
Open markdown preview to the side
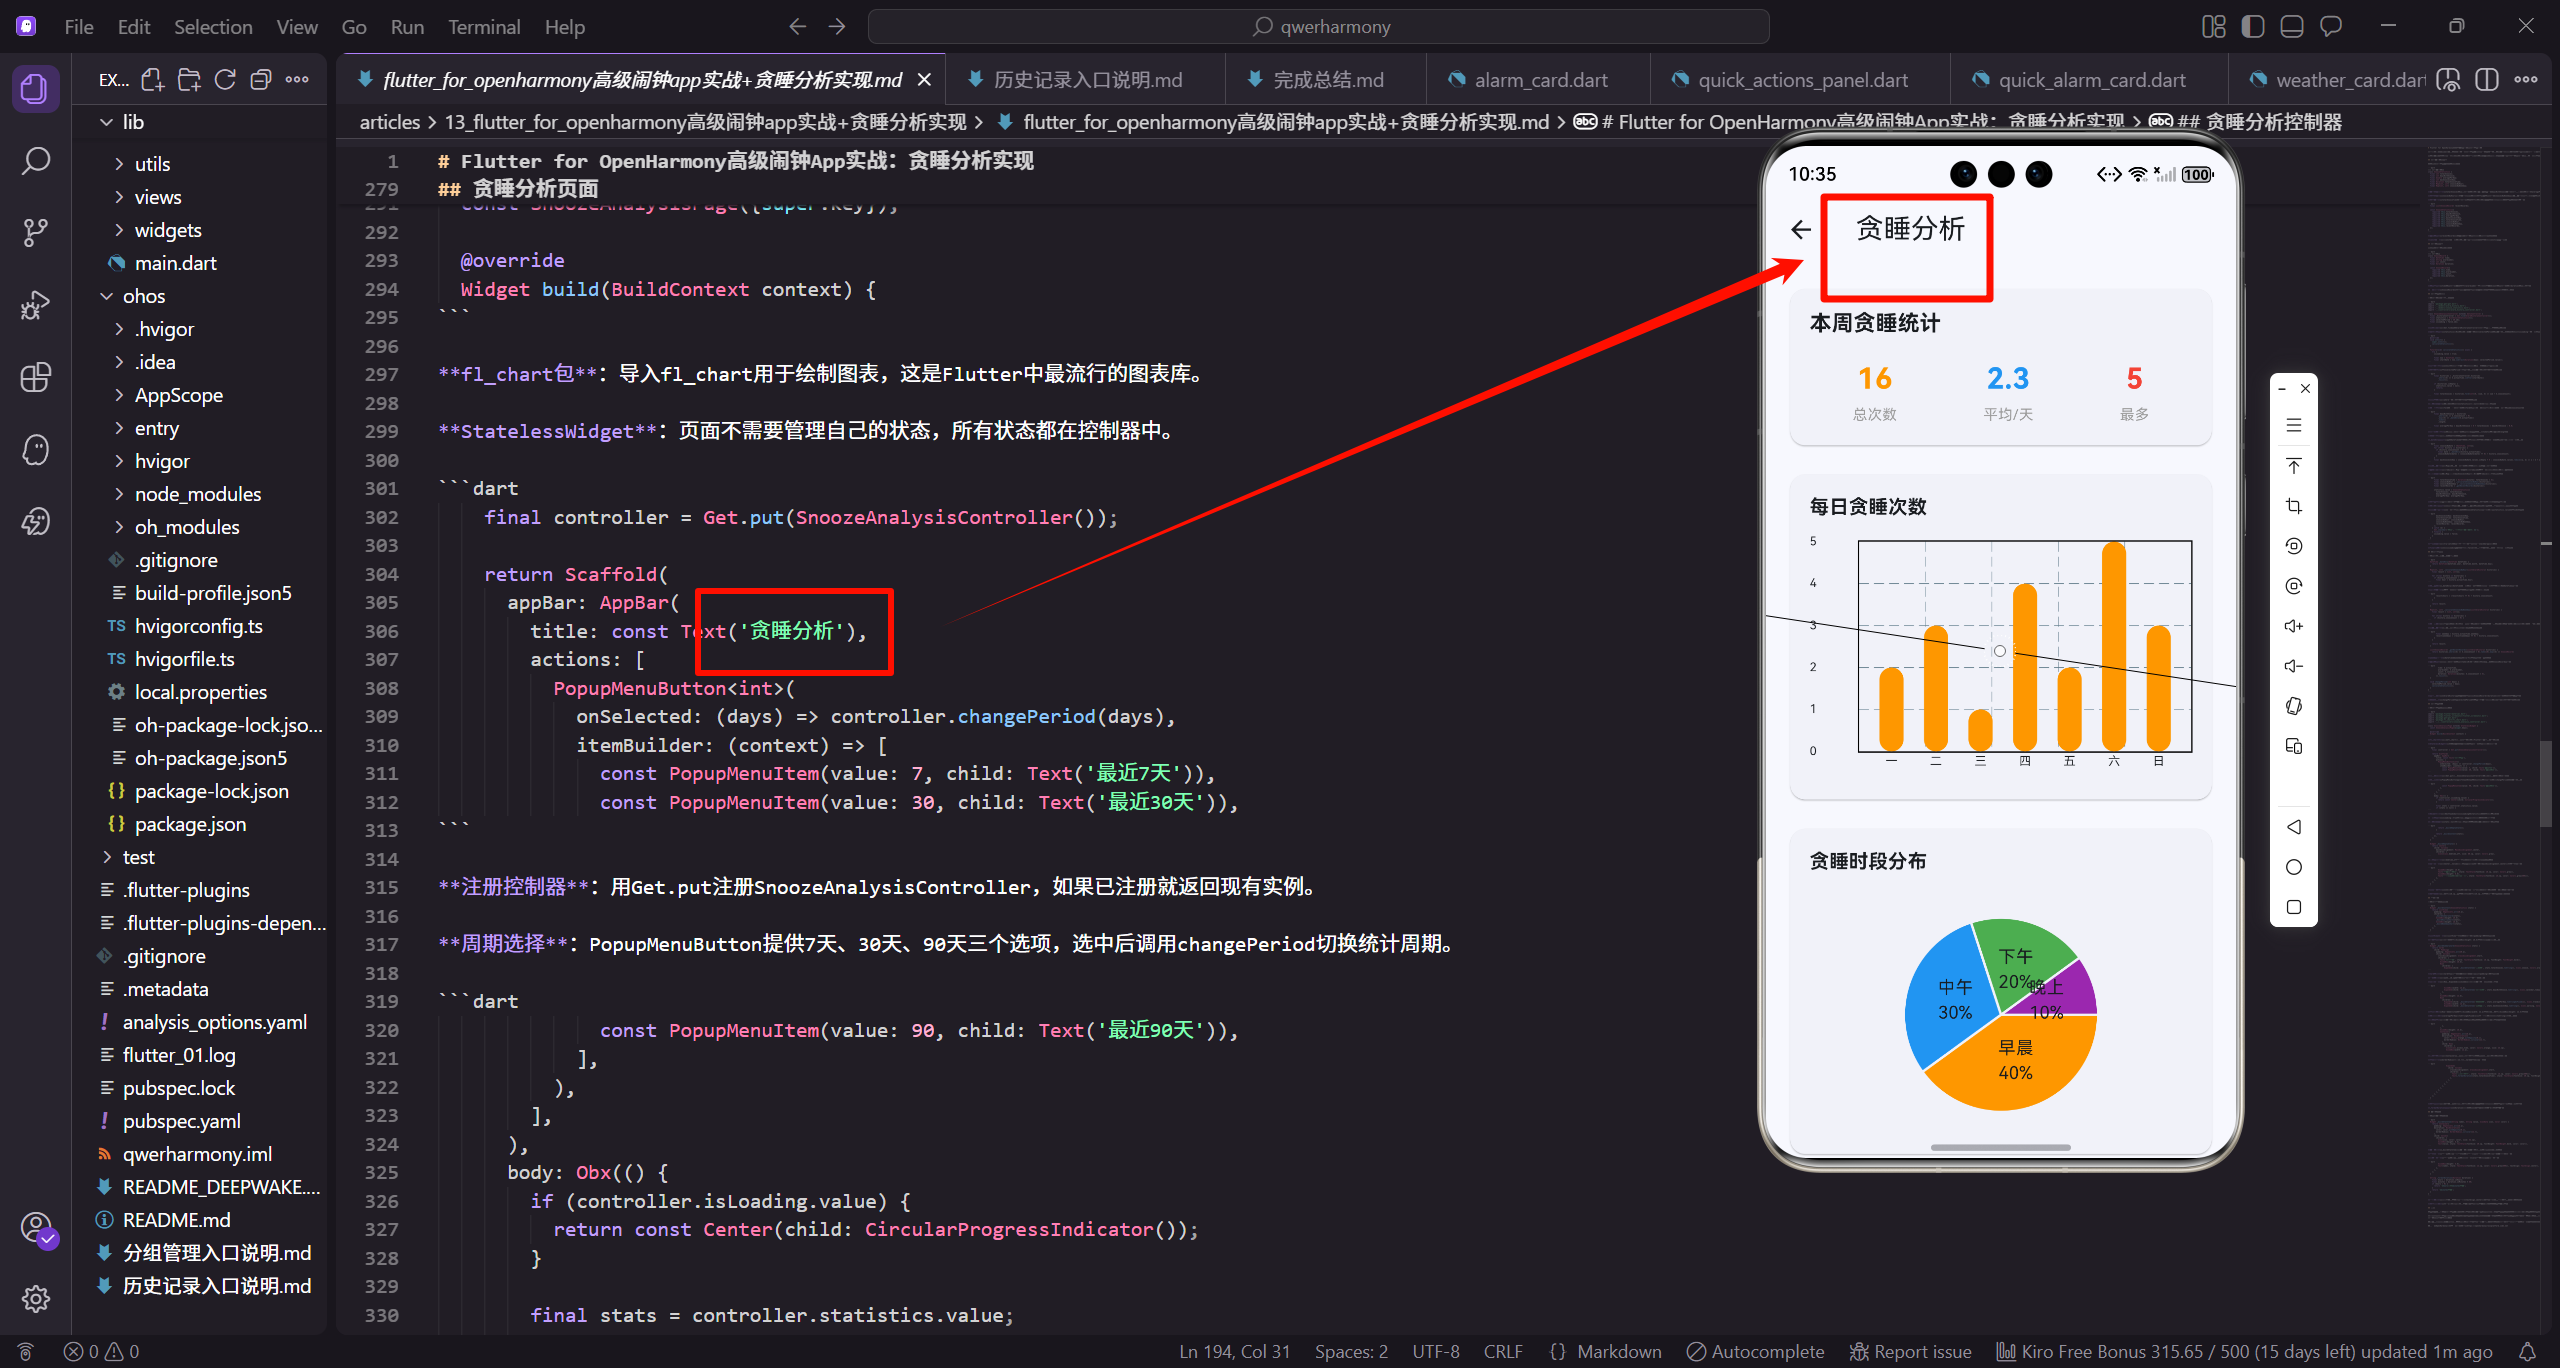point(2448,80)
